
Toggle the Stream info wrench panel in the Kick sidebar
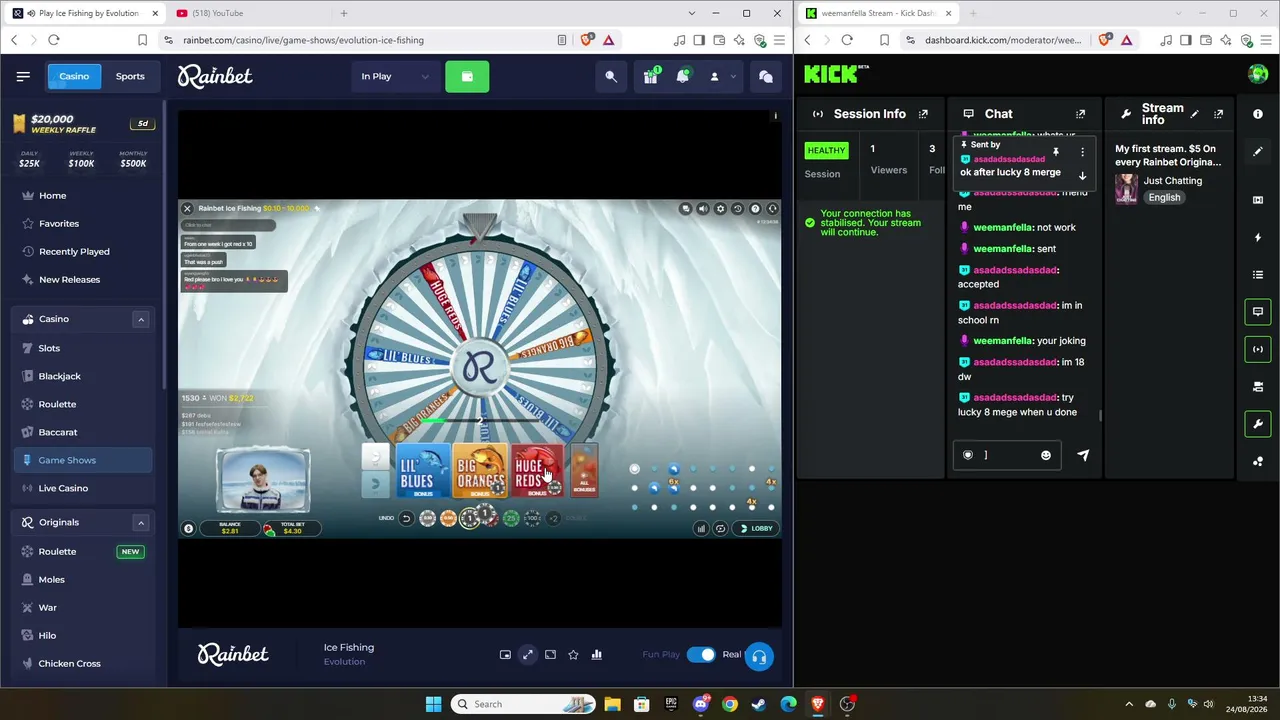click(1258, 424)
